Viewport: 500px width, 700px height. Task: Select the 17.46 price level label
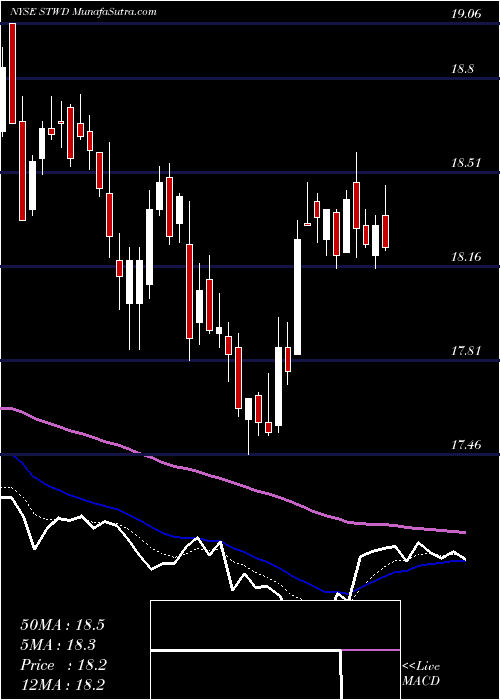tap(466, 445)
